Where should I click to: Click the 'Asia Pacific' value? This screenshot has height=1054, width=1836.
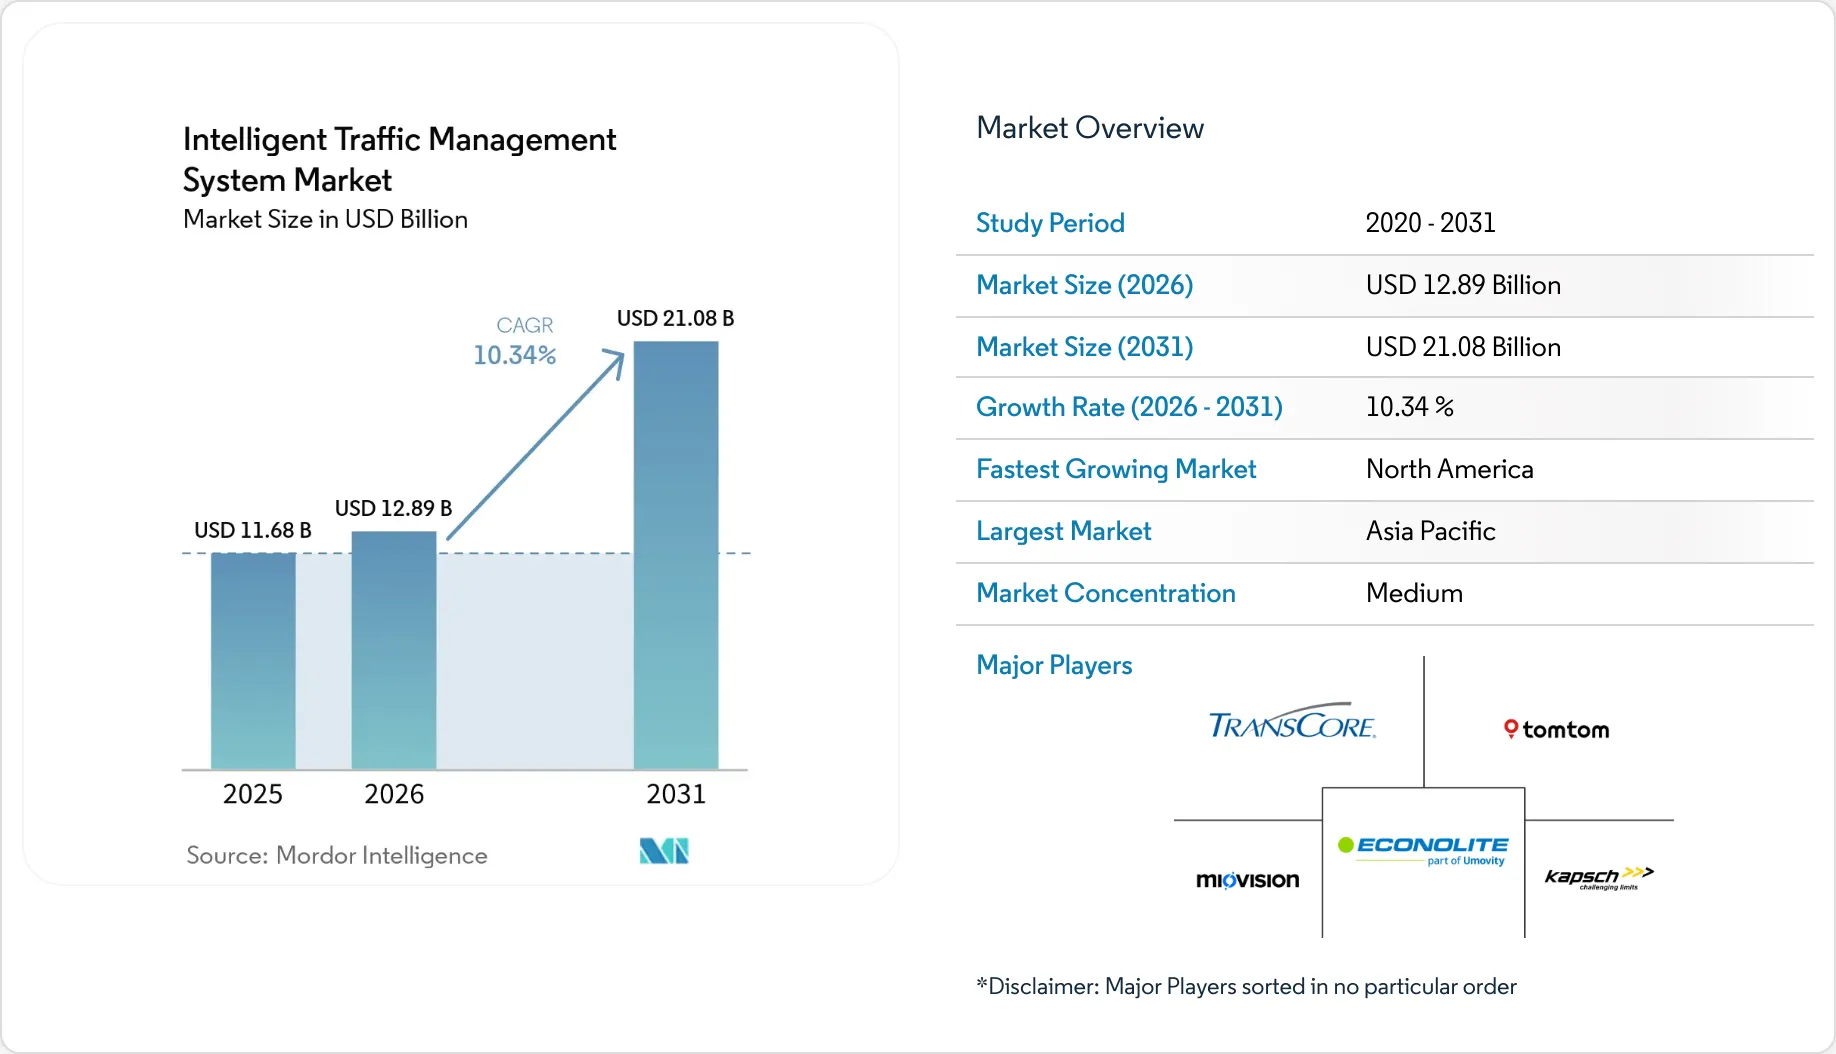tap(1431, 531)
